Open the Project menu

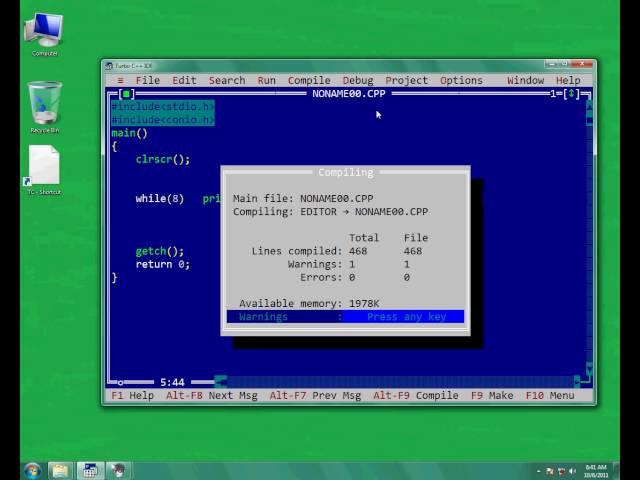(x=407, y=80)
